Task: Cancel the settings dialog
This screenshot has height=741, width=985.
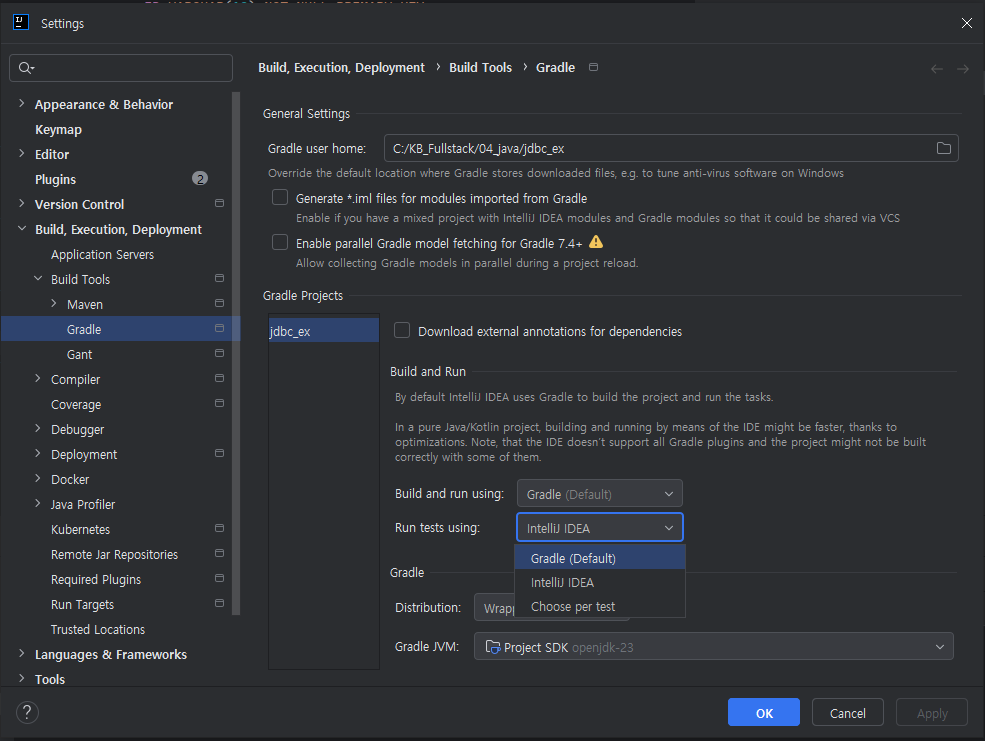Action: point(847,712)
